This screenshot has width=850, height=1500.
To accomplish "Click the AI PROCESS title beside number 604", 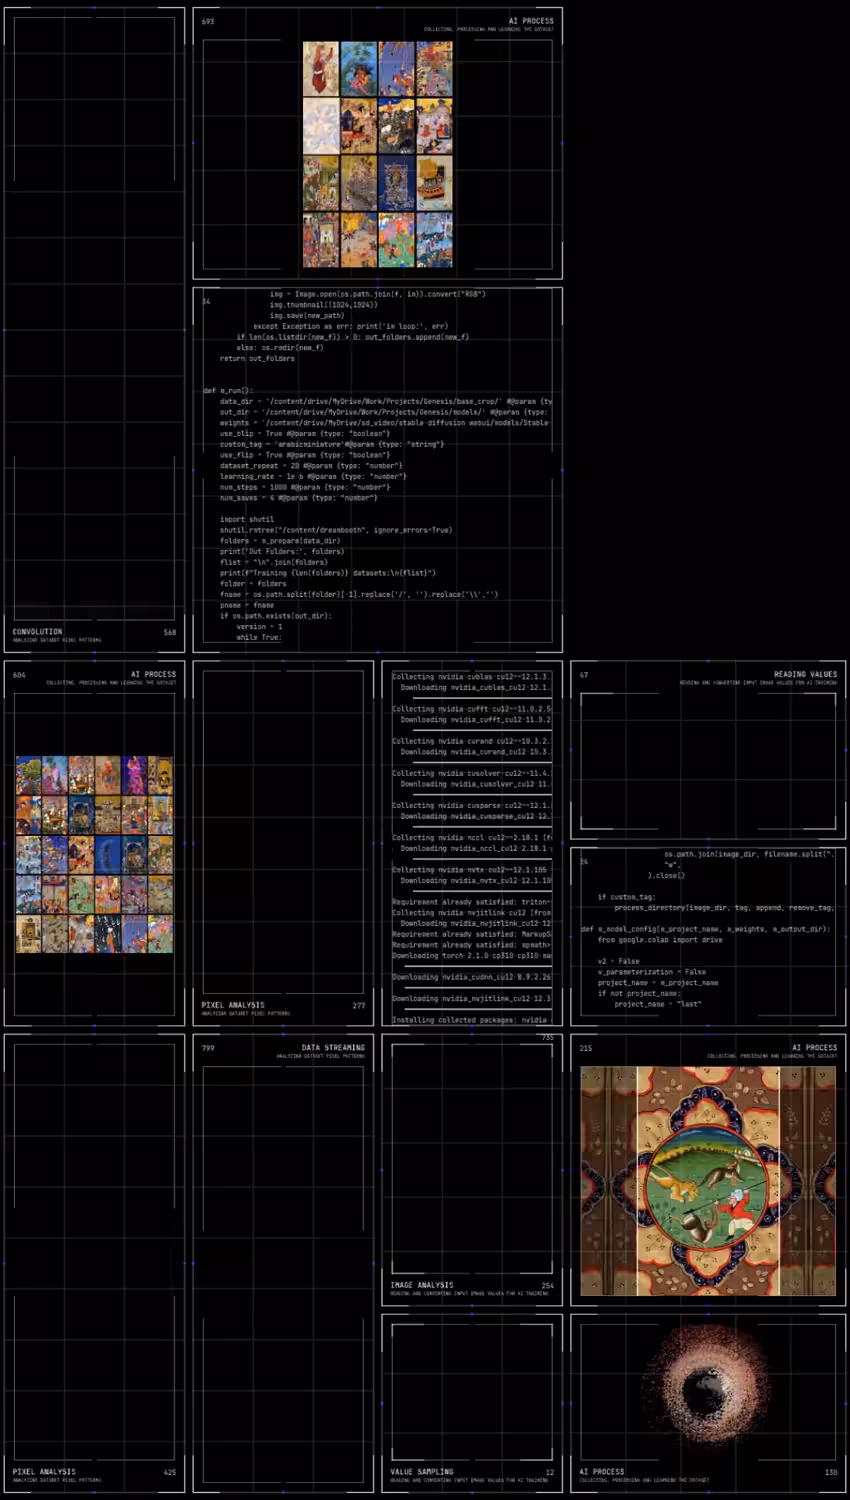I will 153,675.
